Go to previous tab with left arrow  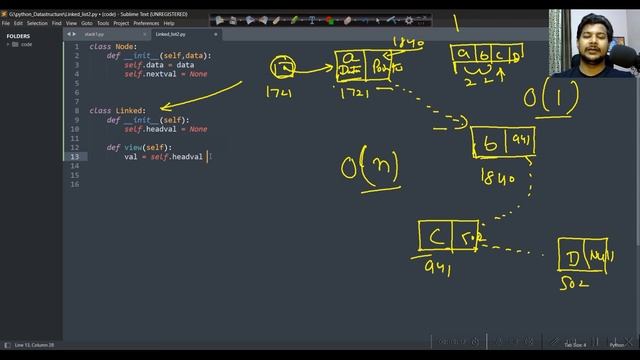click(x=69, y=34)
